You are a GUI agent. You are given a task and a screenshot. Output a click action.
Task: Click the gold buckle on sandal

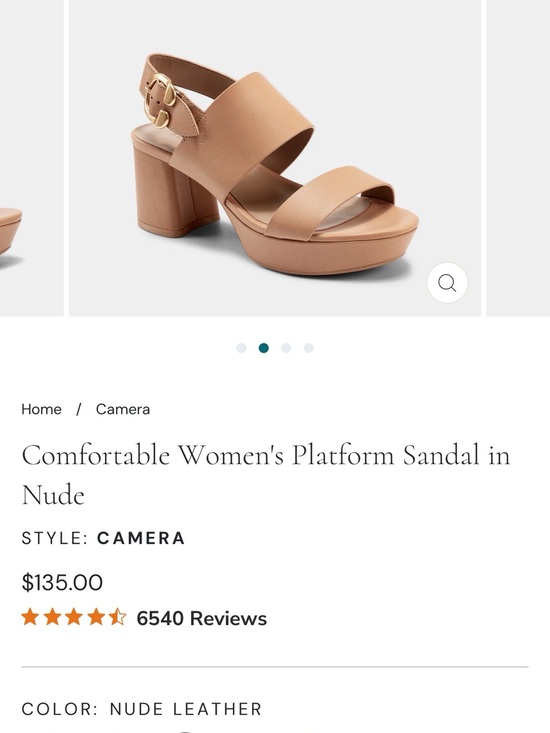pos(159,101)
